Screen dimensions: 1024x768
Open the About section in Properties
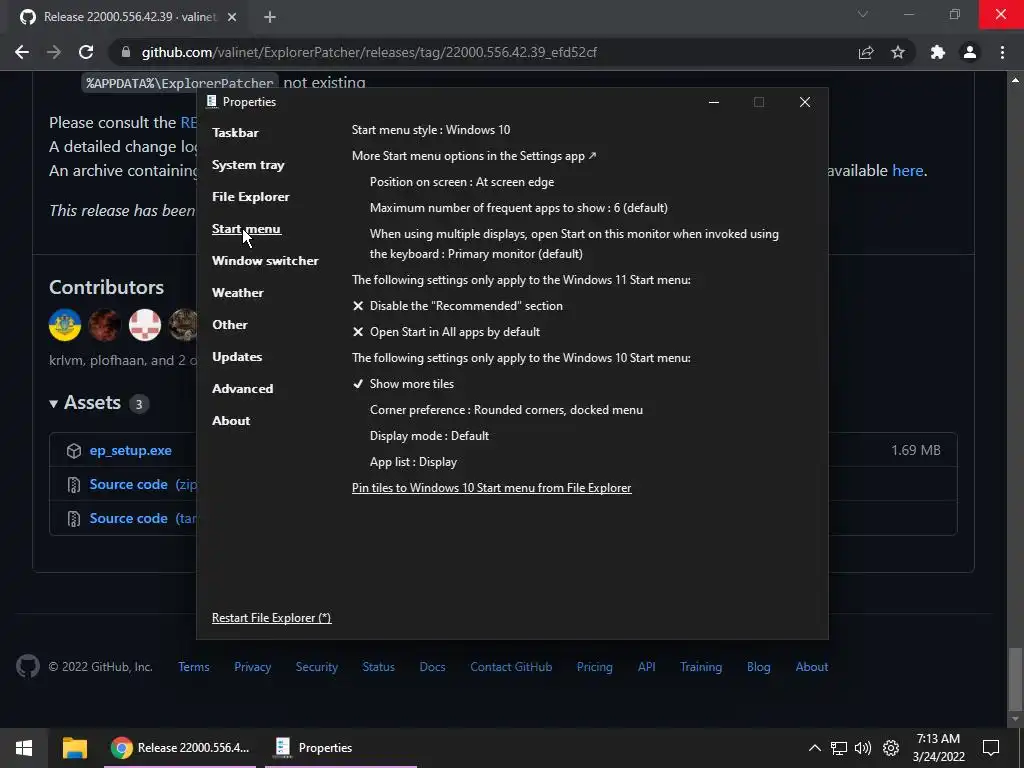[x=231, y=421]
